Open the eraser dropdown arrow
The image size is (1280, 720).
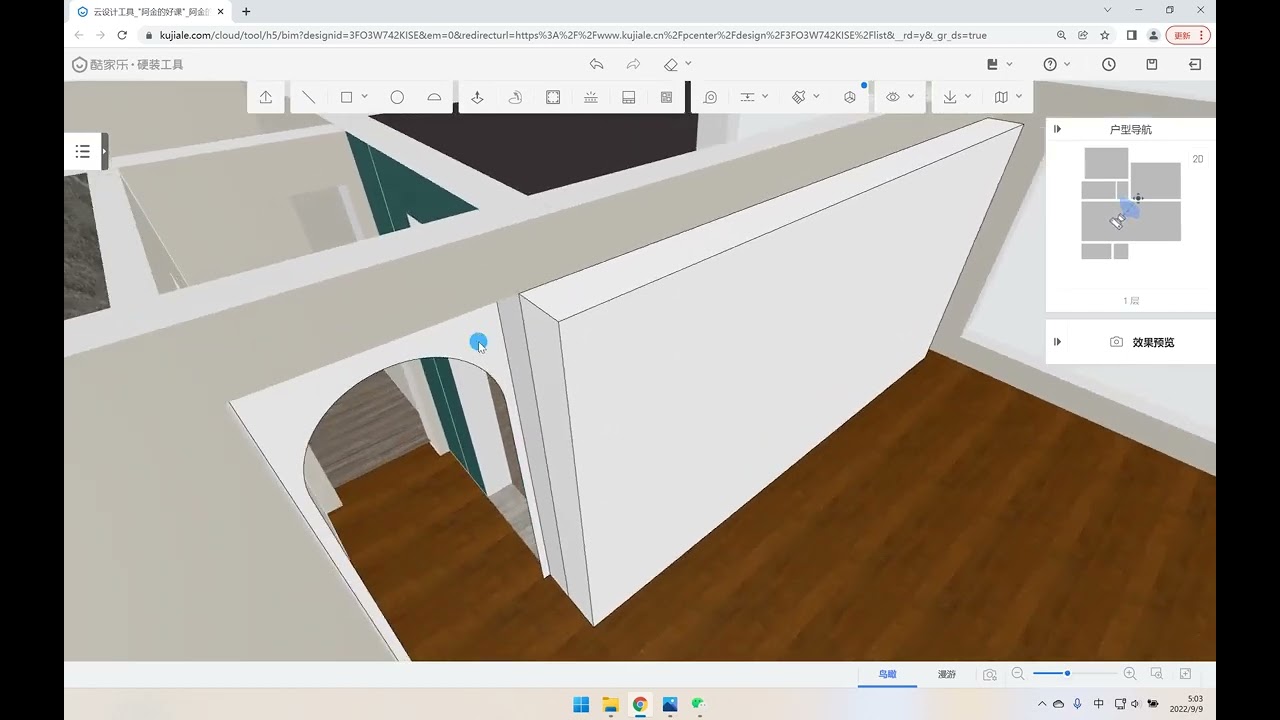click(x=688, y=64)
